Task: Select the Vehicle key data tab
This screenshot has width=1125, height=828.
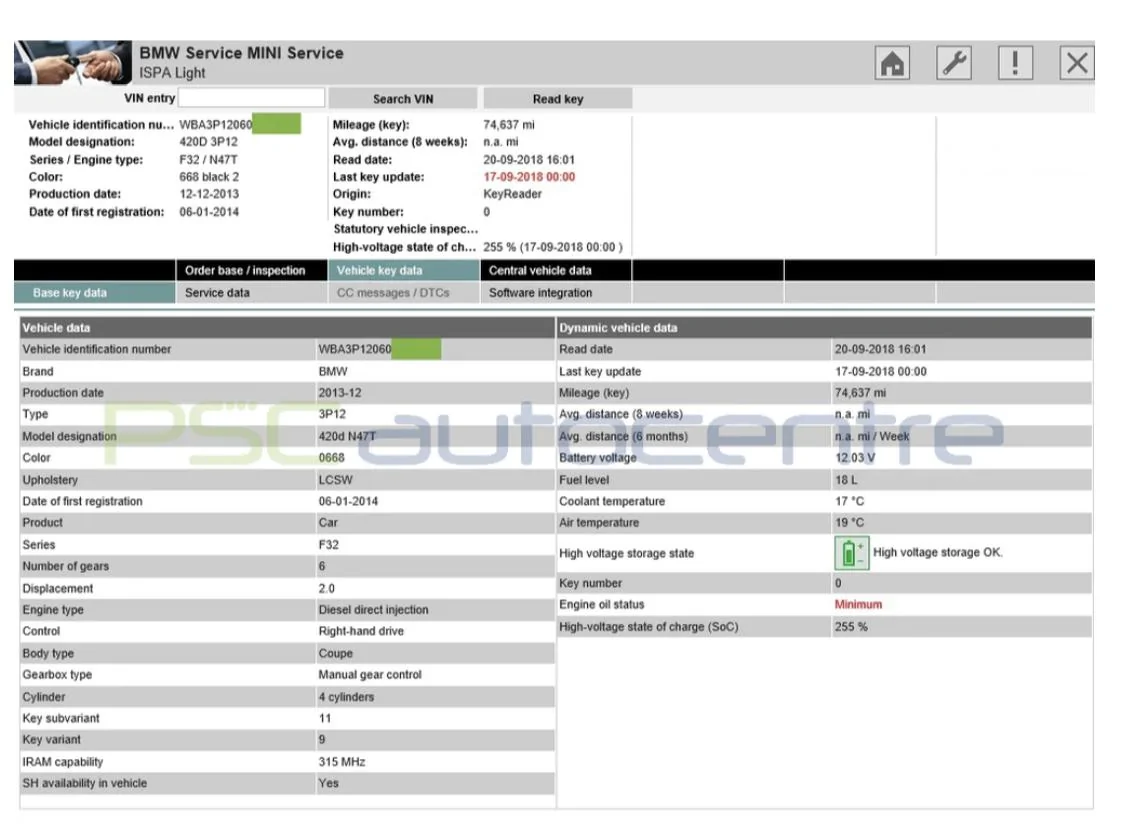Action: [x=404, y=270]
